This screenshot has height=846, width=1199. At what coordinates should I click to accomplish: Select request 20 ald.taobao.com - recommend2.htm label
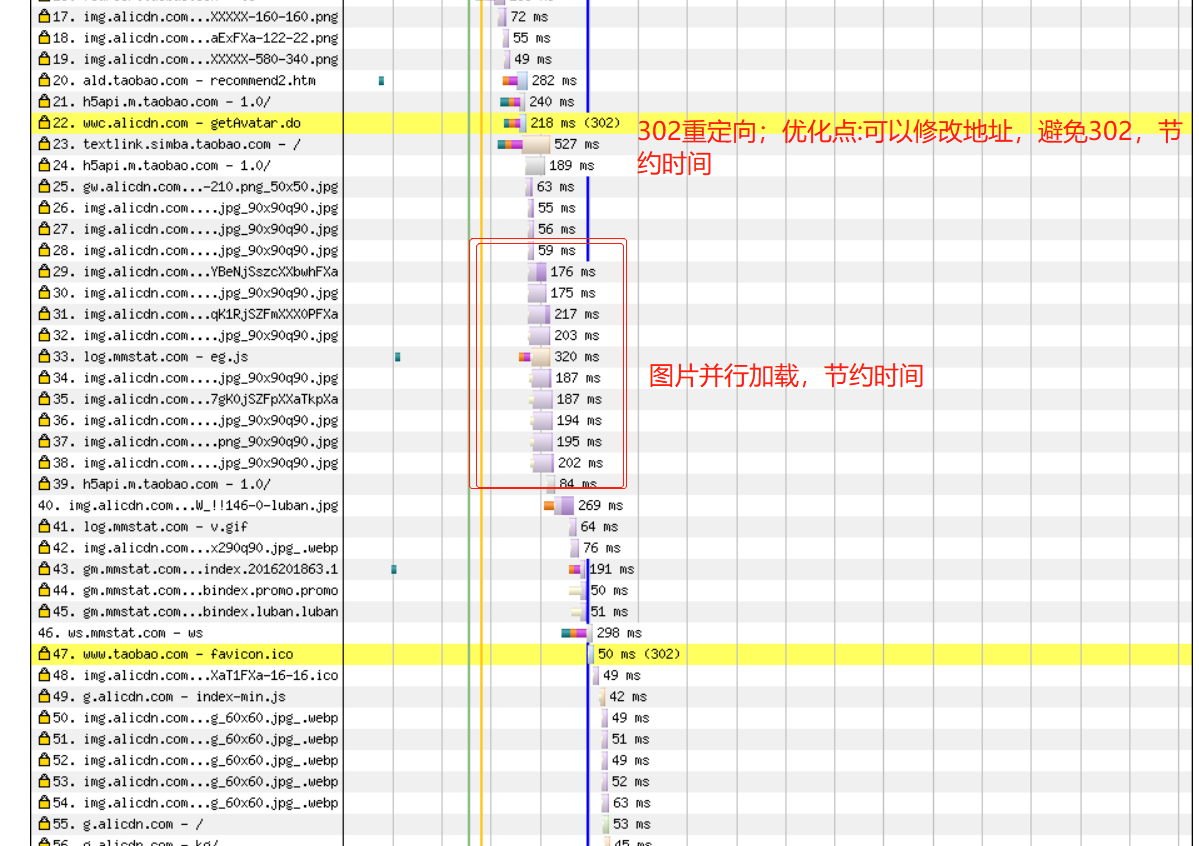coord(184,80)
